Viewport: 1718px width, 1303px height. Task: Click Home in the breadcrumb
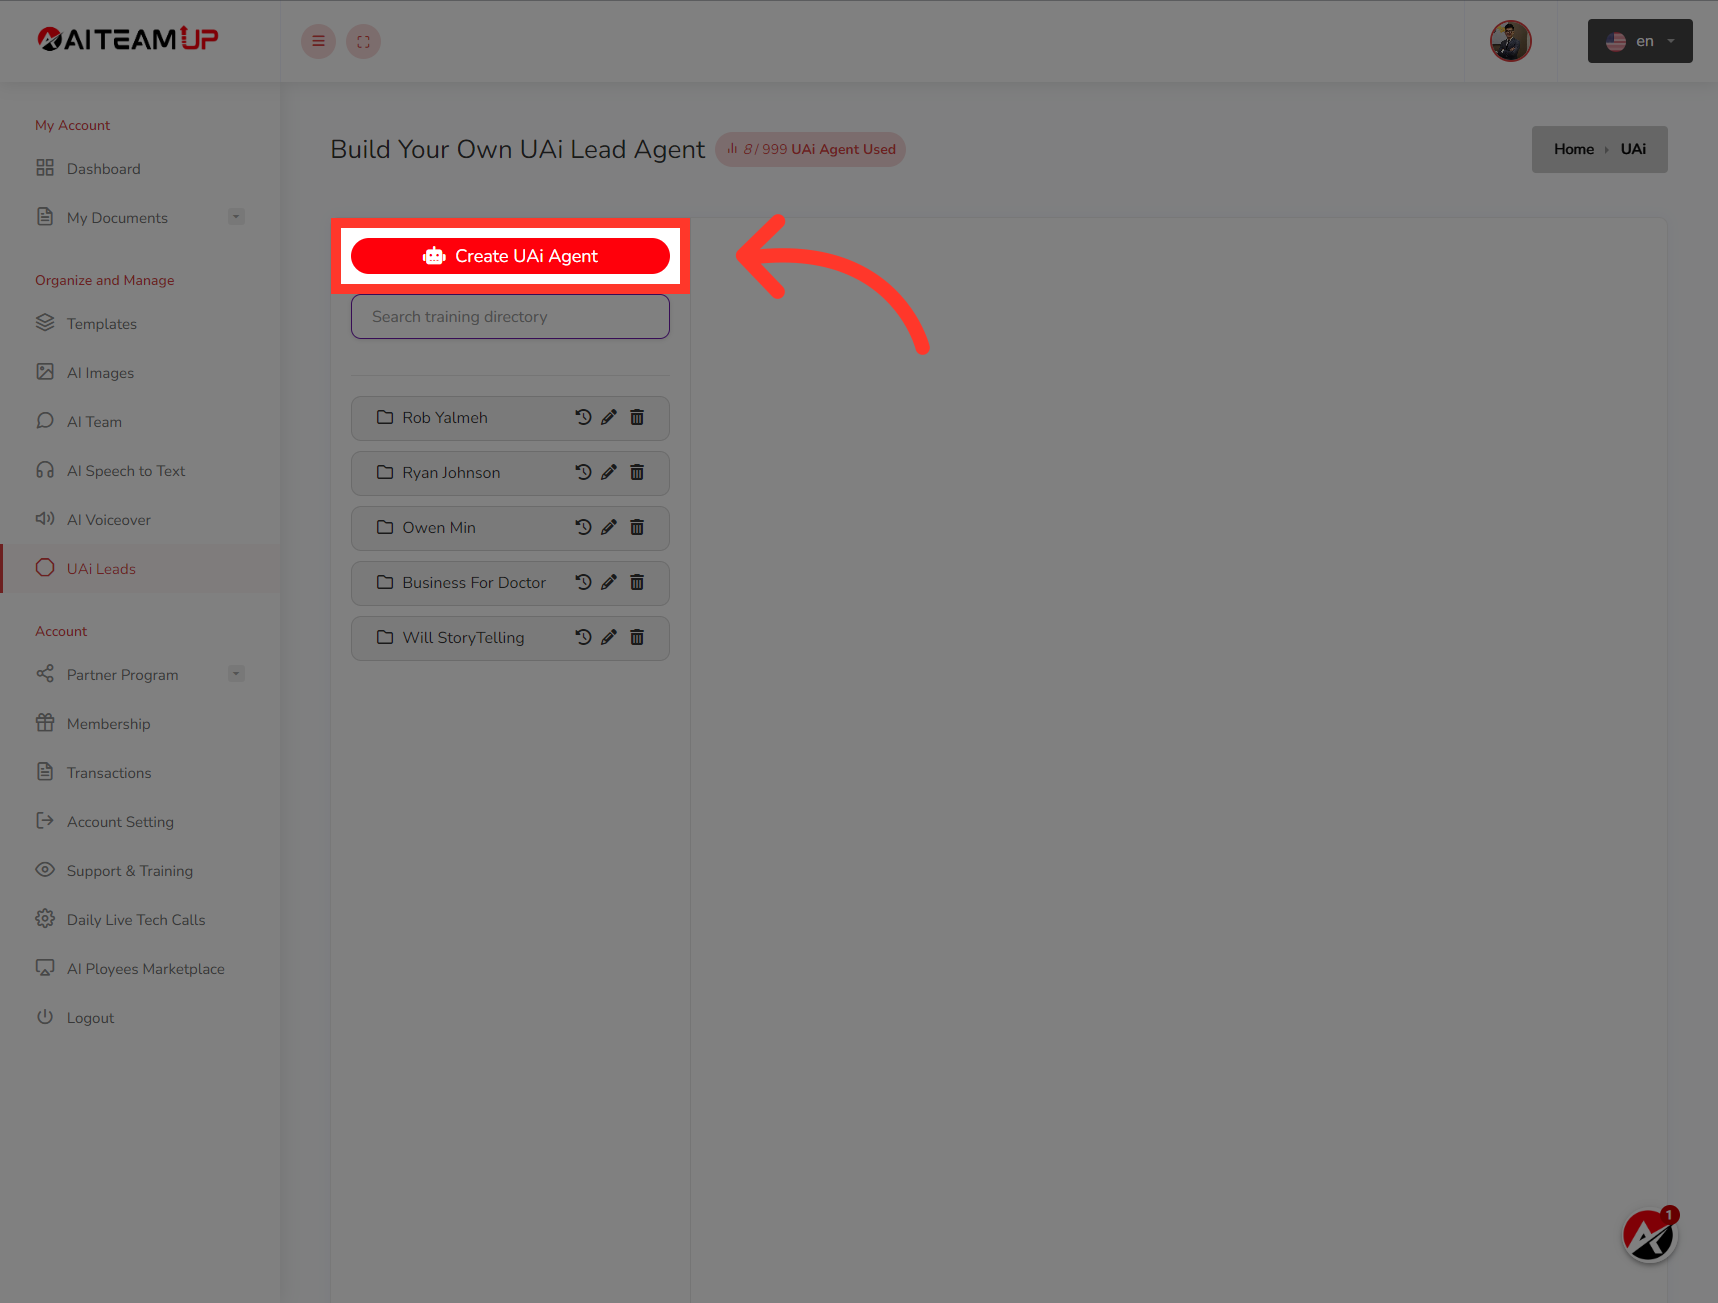point(1573,149)
